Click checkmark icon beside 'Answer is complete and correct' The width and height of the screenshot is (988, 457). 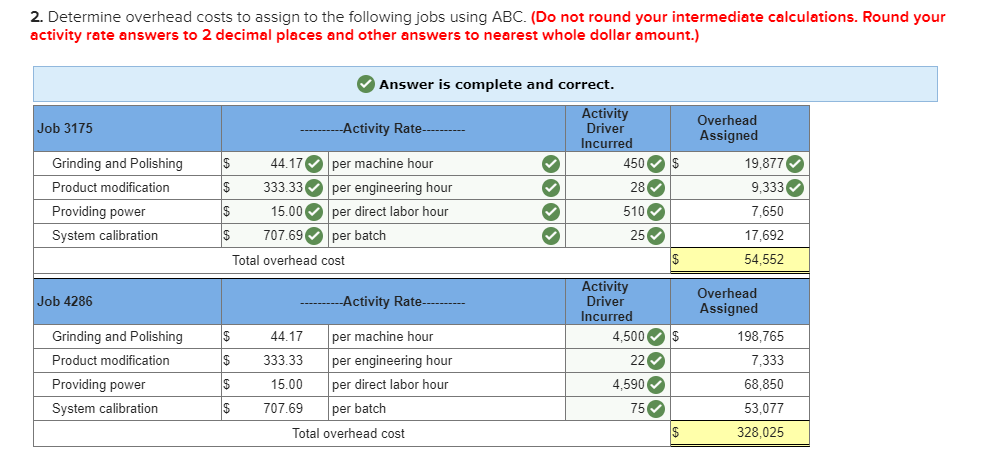pos(365,84)
